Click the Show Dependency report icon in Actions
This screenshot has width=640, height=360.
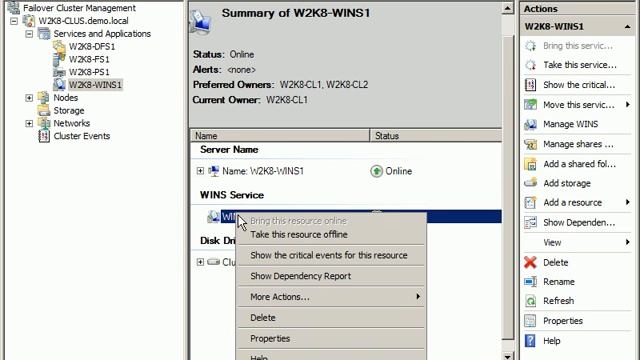pyautogui.click(x=530, y=222)
